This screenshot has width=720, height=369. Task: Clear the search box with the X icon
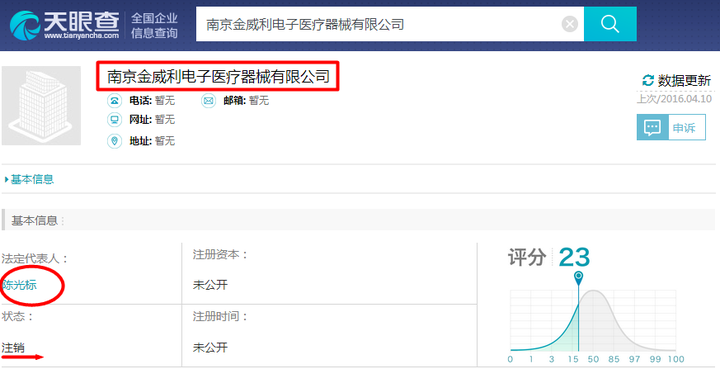click(x=569, y=24)
